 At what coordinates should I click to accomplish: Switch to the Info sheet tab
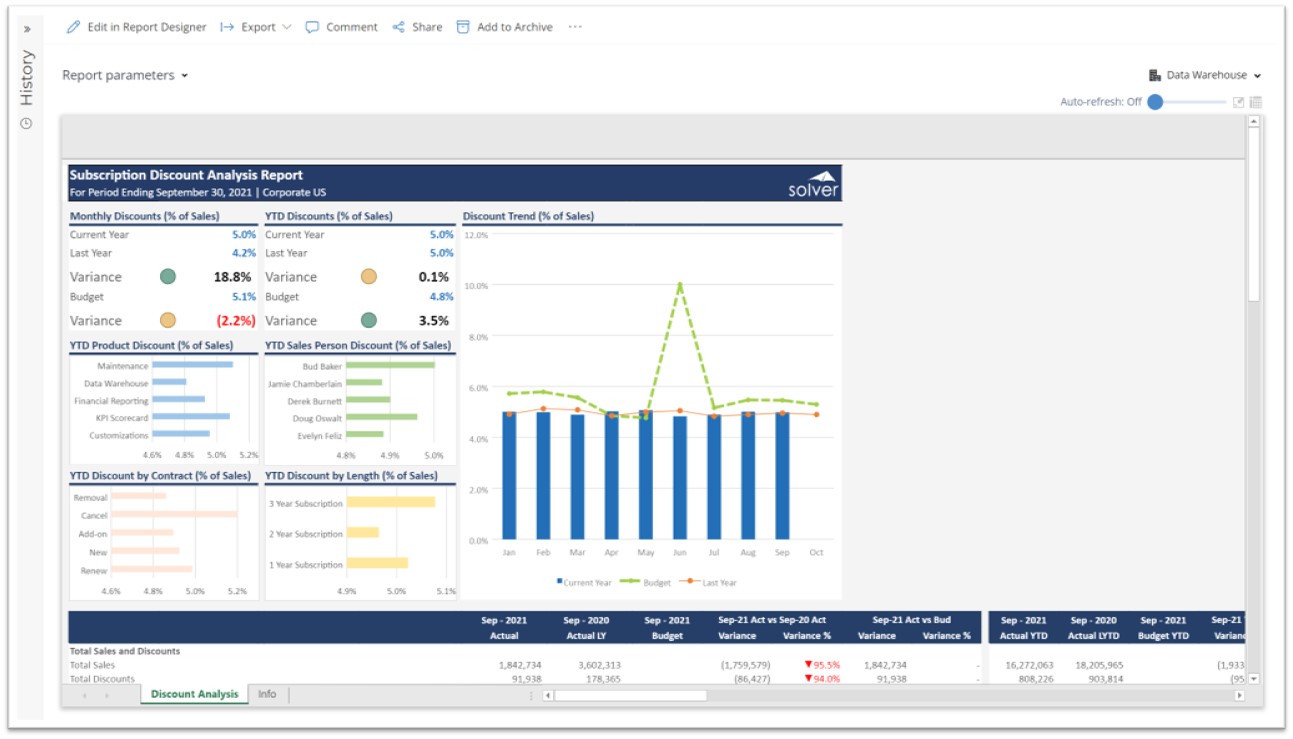click(267, 694)
